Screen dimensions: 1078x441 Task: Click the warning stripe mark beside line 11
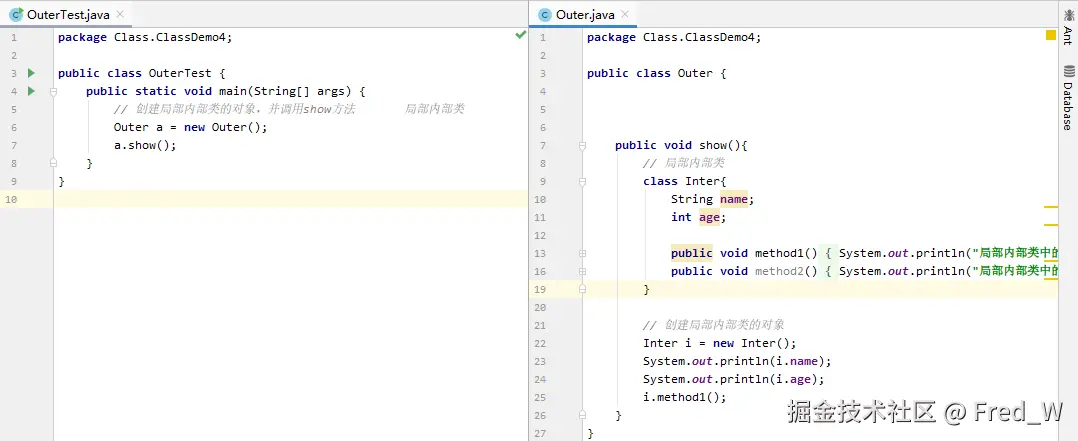tap(1050, 224)
